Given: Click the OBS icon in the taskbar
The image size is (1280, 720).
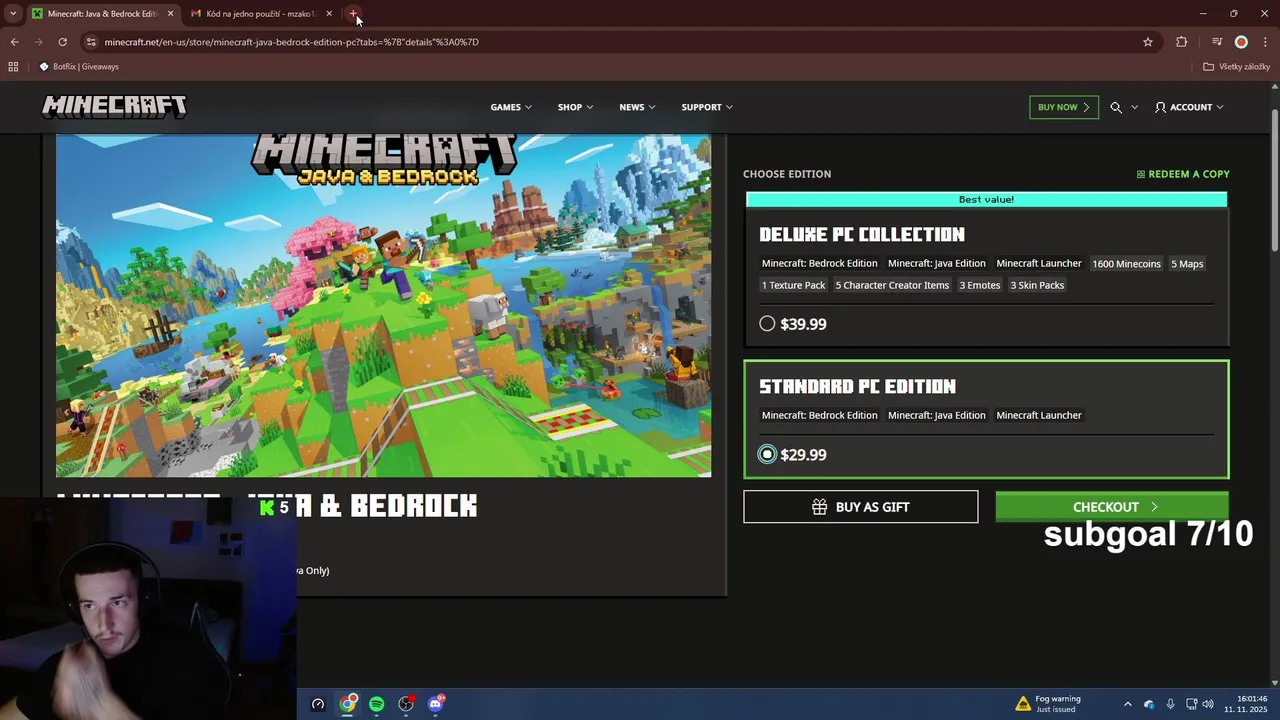Looking at the screenshot, I should click(x=406, y=704).
